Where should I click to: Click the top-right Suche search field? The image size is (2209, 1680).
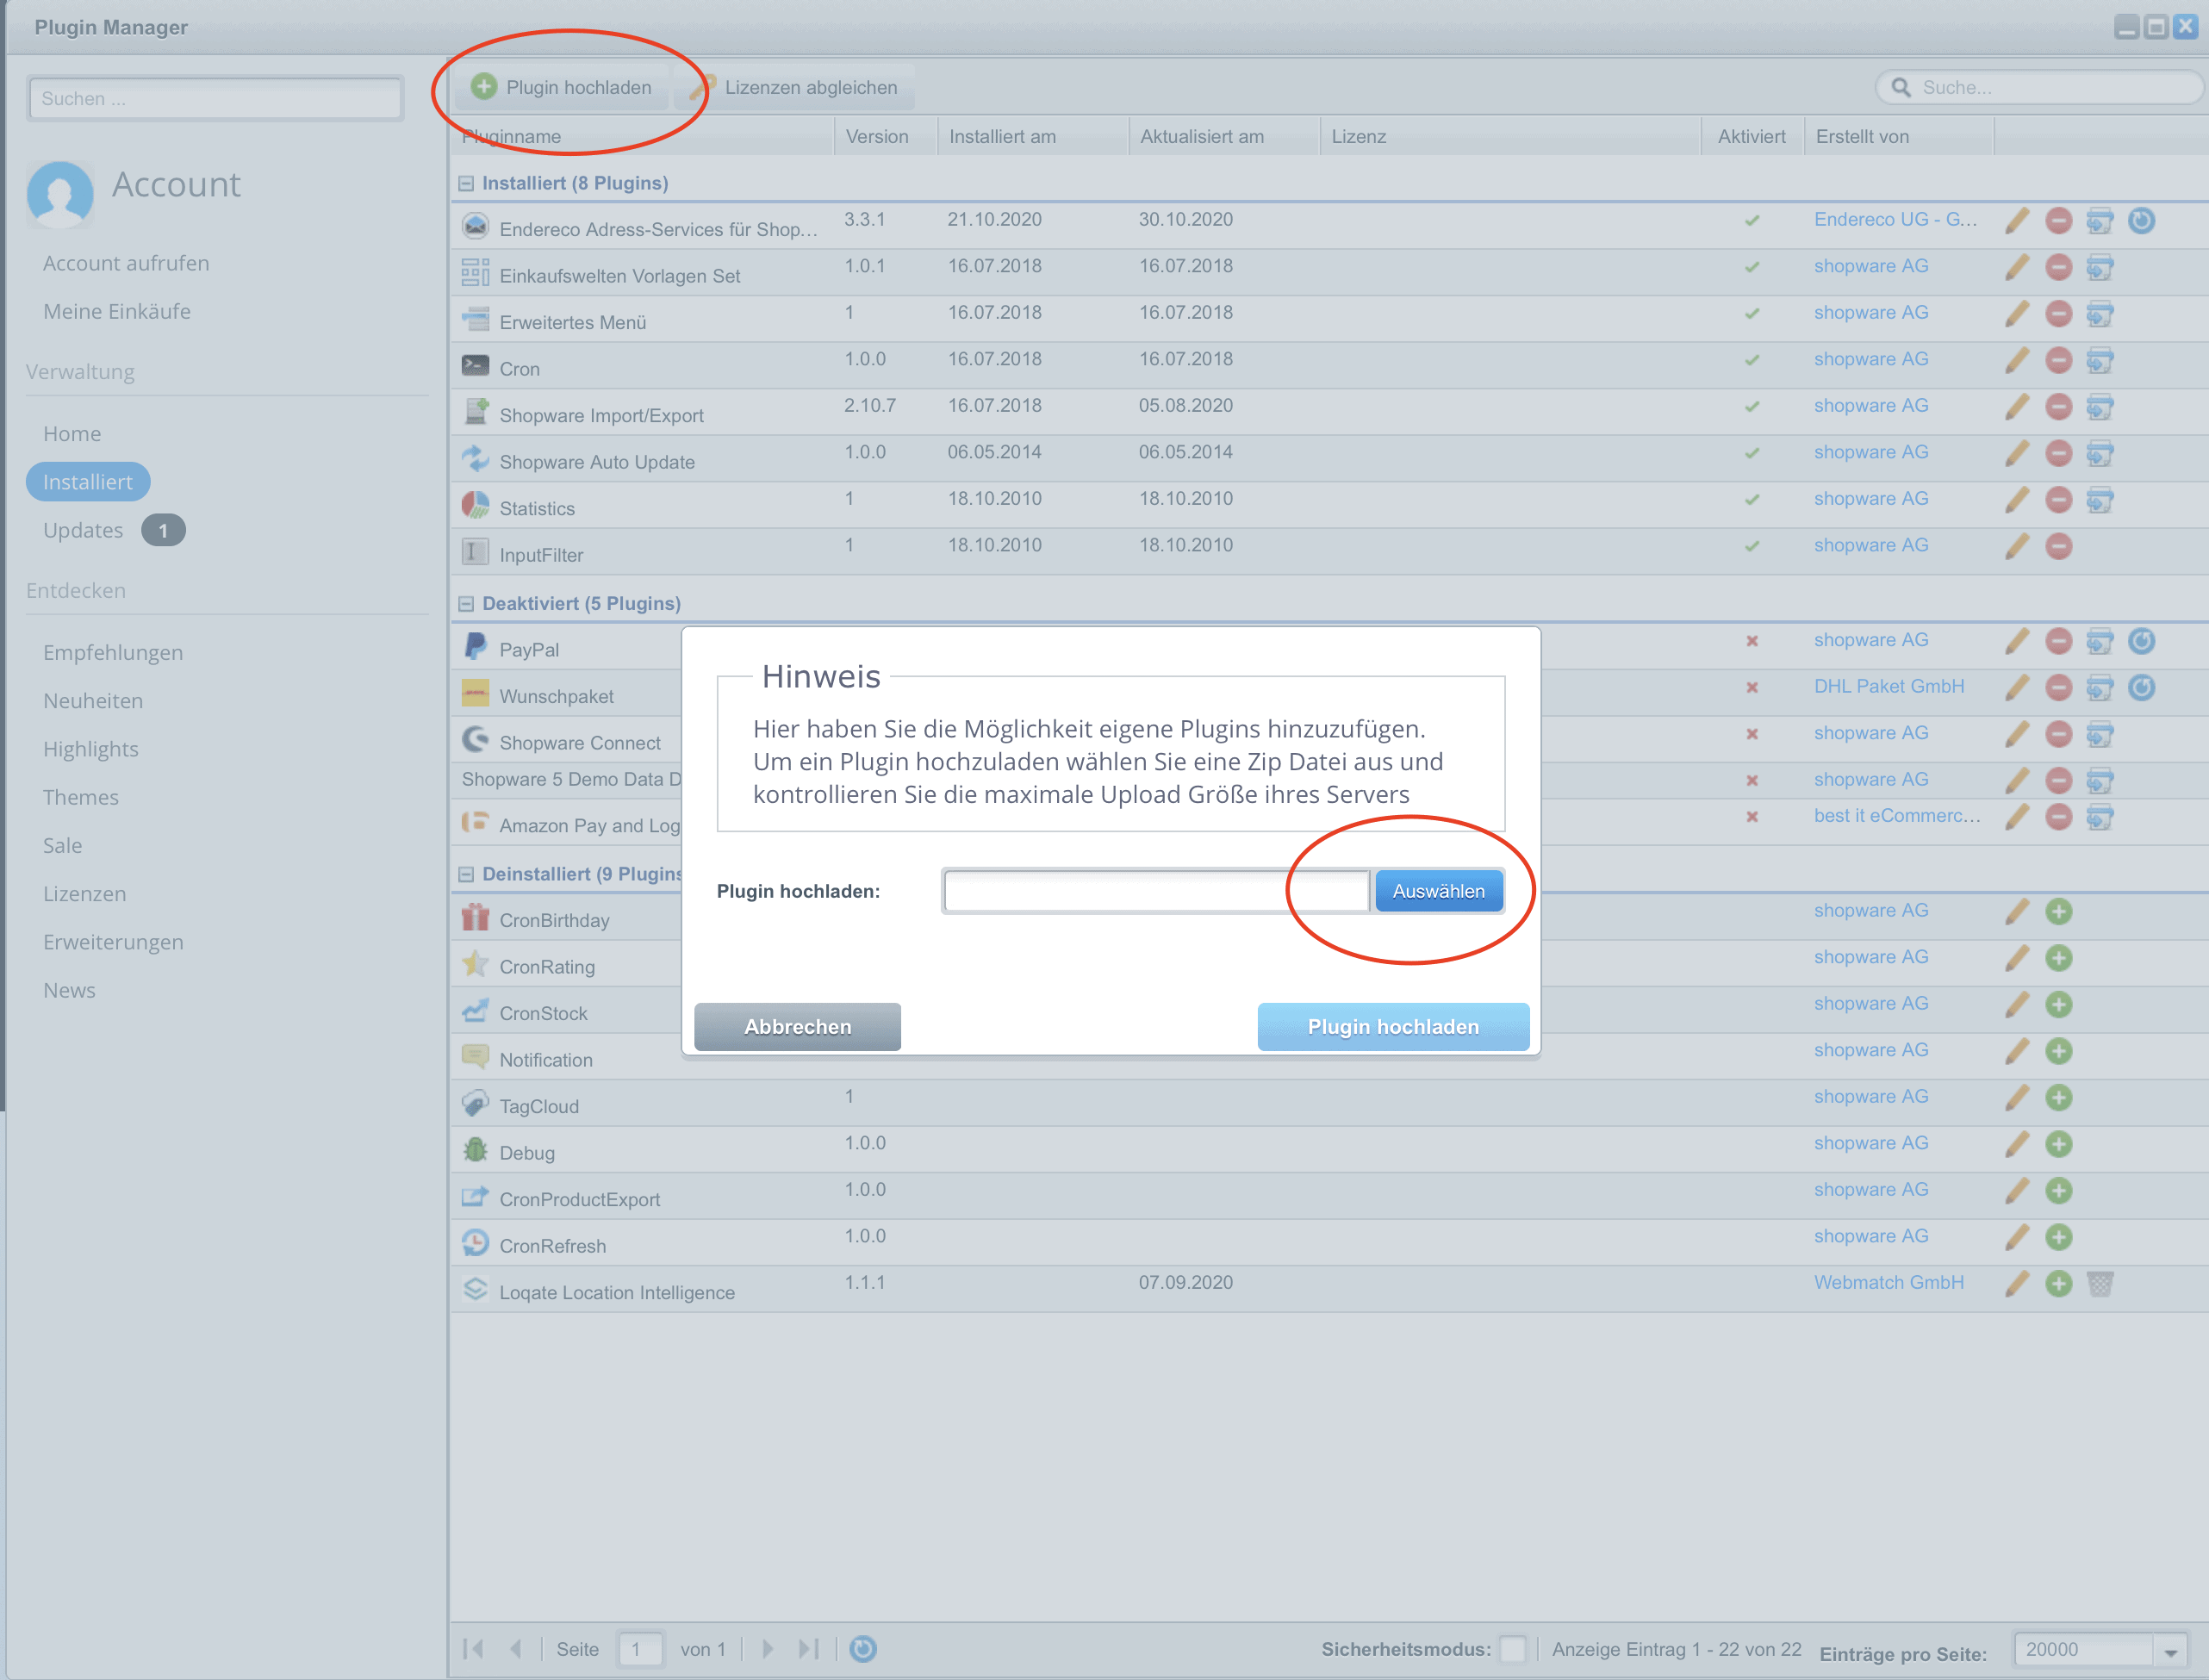coord(2040,88)
